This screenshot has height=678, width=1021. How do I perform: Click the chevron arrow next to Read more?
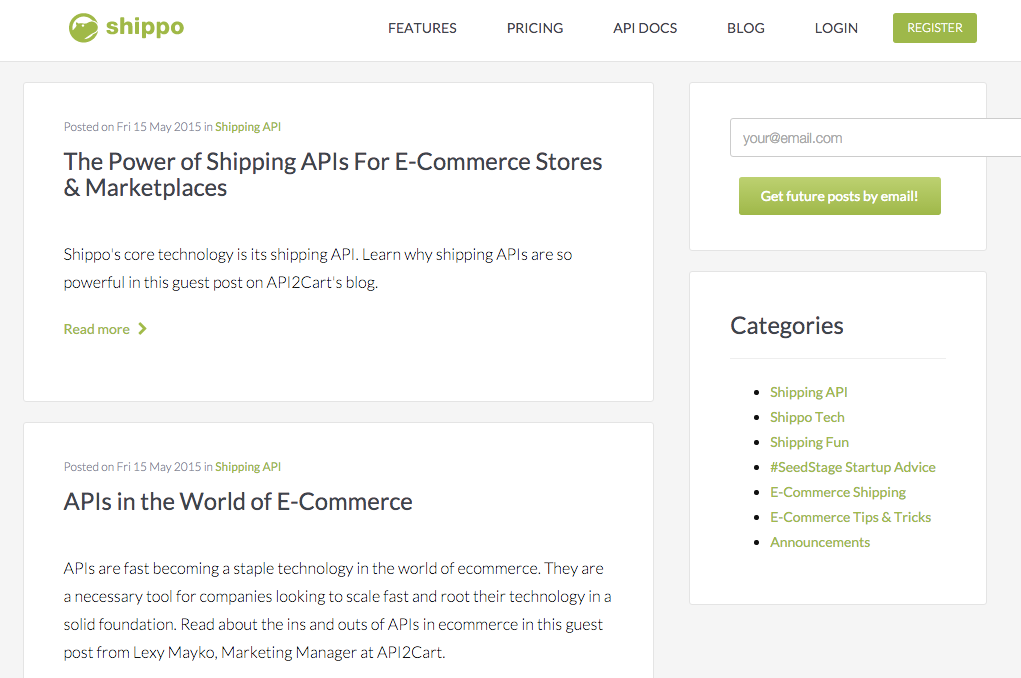[x=143, y=329]
